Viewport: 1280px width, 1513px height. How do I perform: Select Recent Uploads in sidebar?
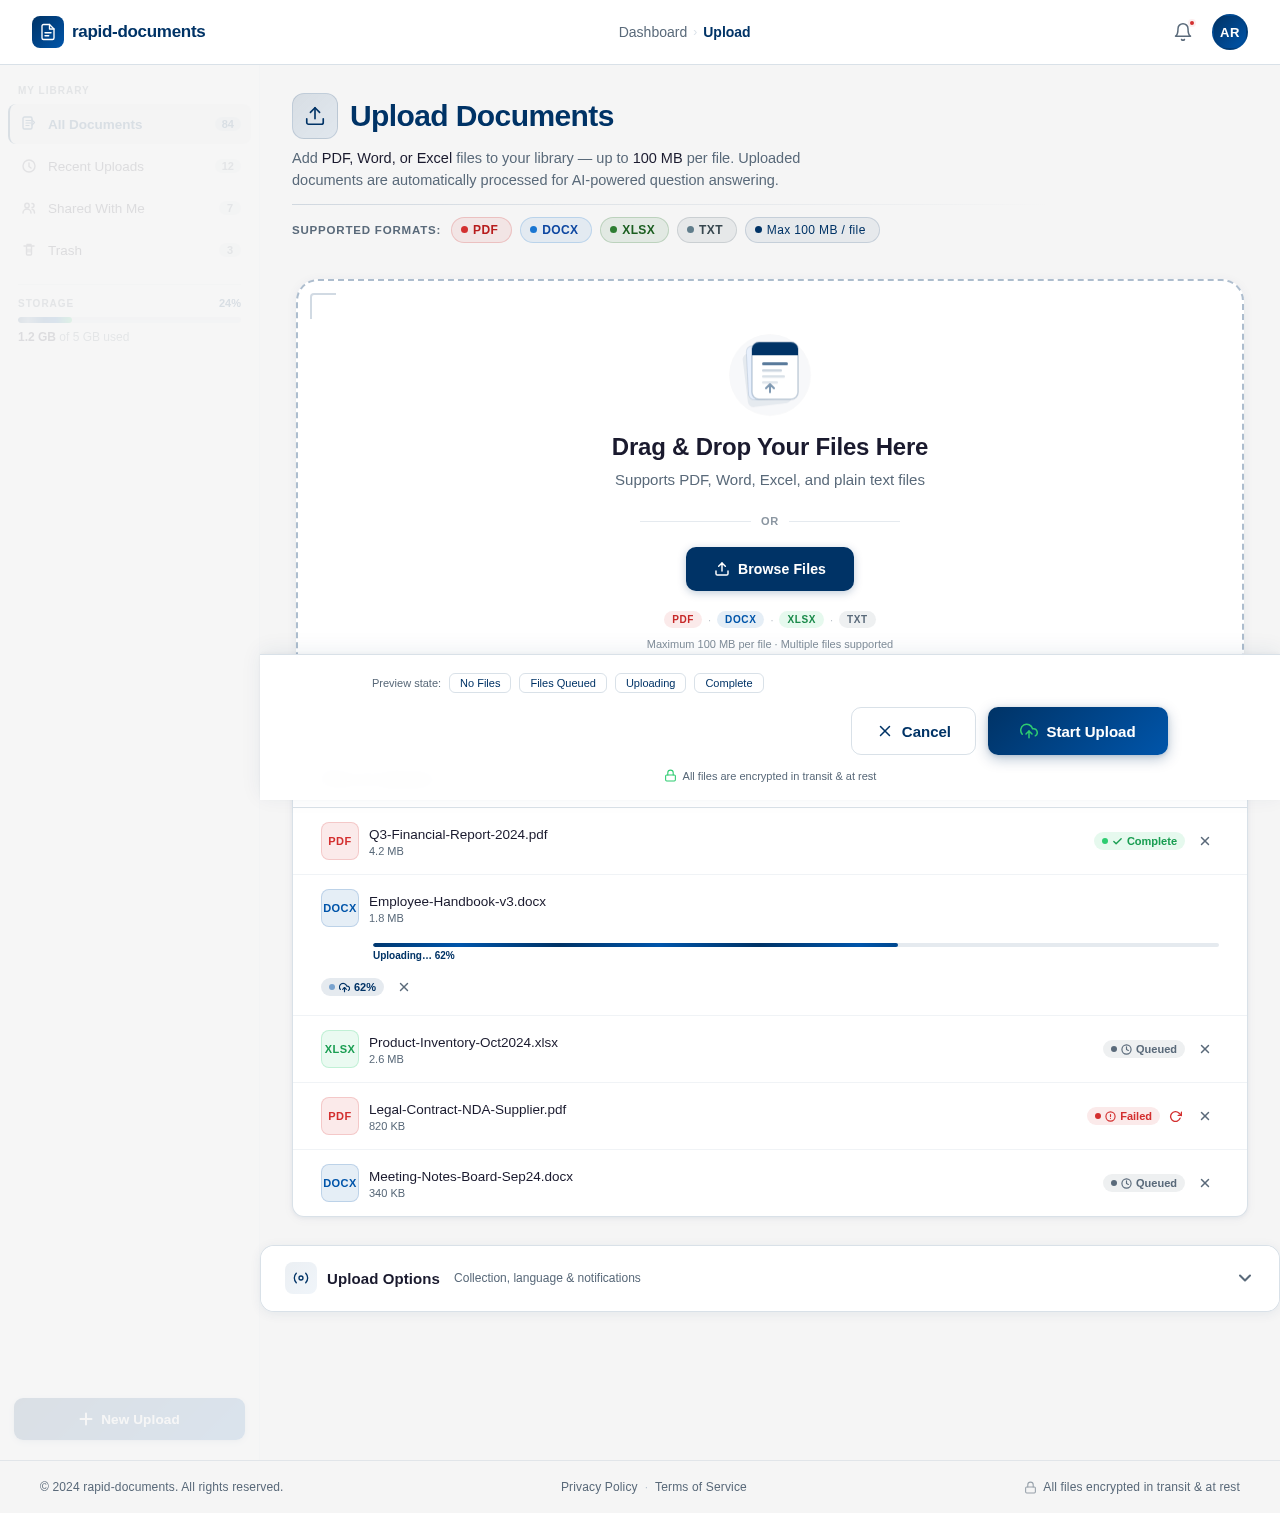click(96, 166)
